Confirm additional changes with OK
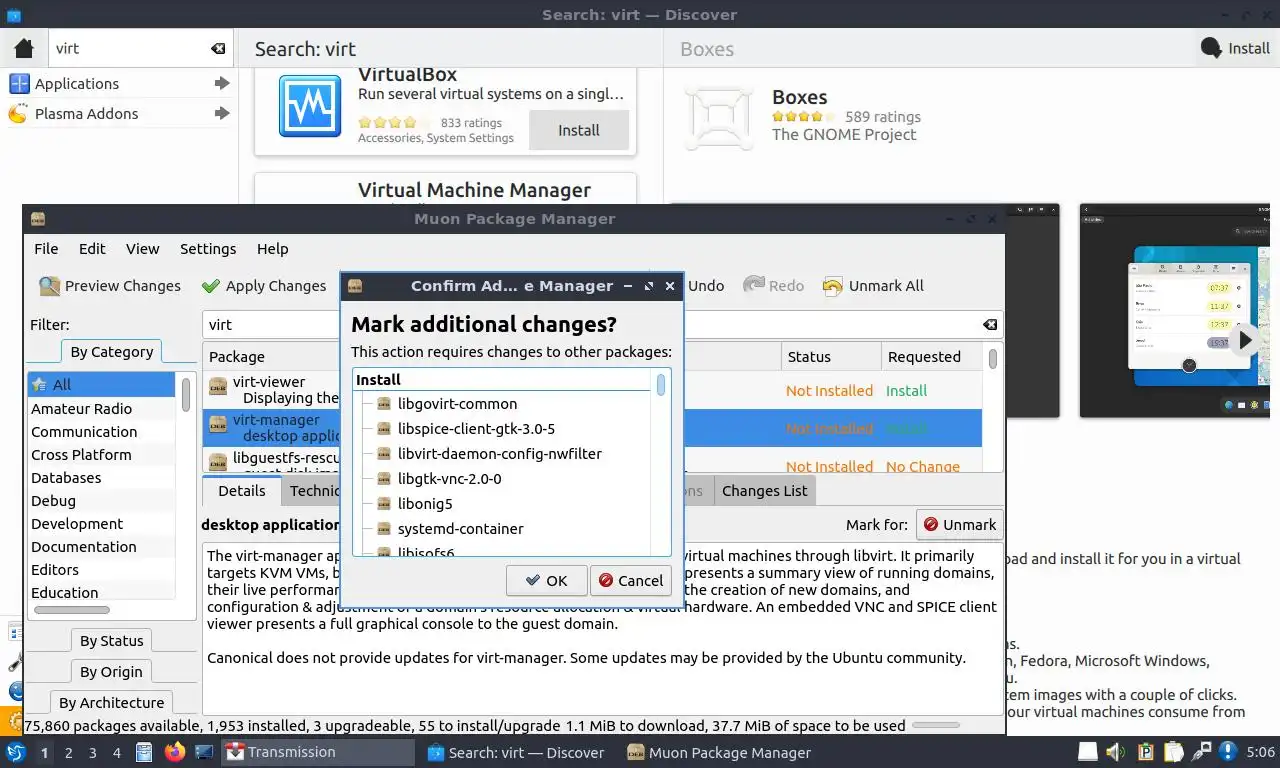Viewport: 1280px width, 768px height. 546,580
